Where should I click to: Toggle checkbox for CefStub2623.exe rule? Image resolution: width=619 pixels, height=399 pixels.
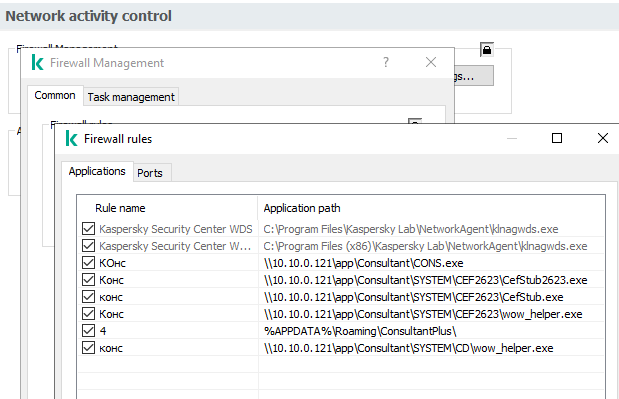[88, 279]
